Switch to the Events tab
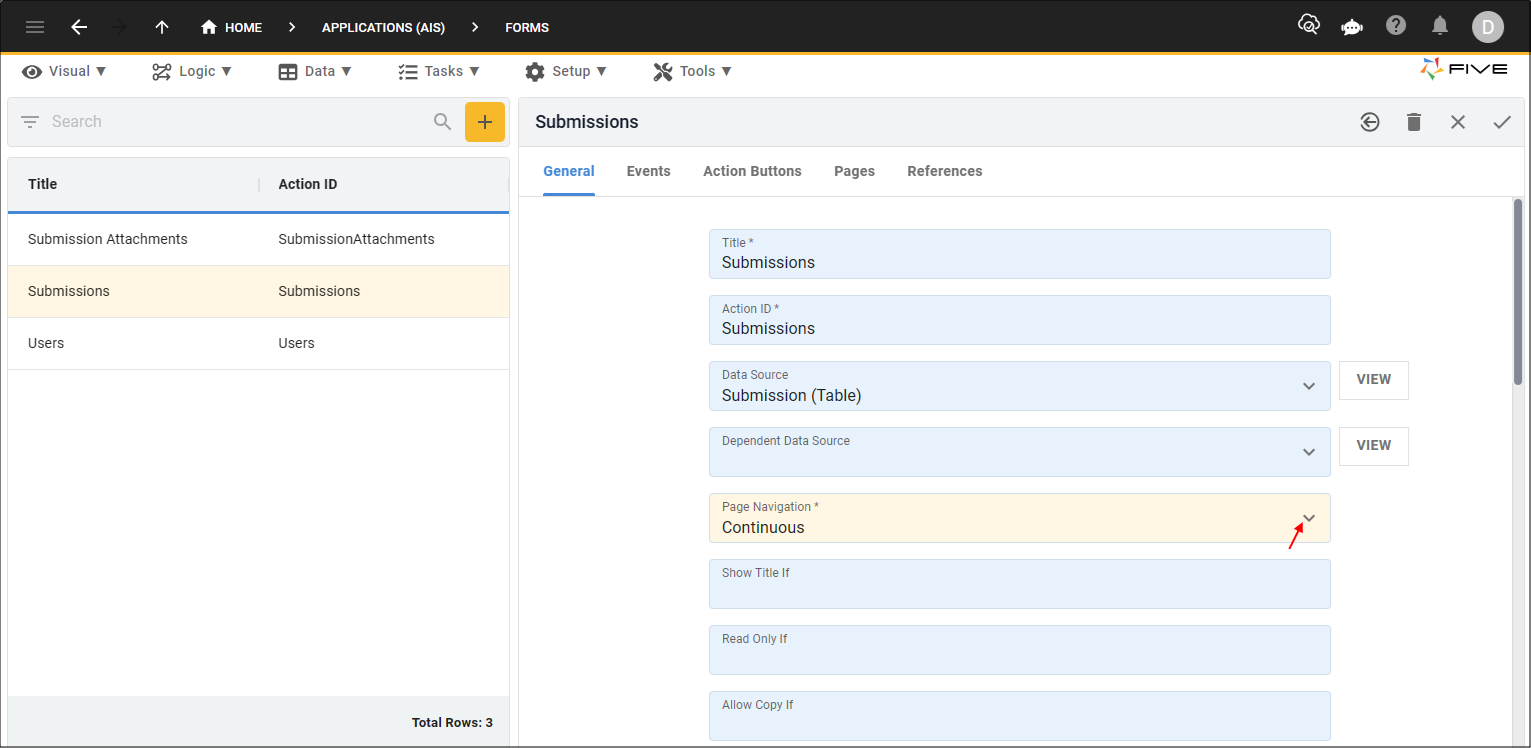This screenshot has width=1531, height=748. click(x=648, y=171)
